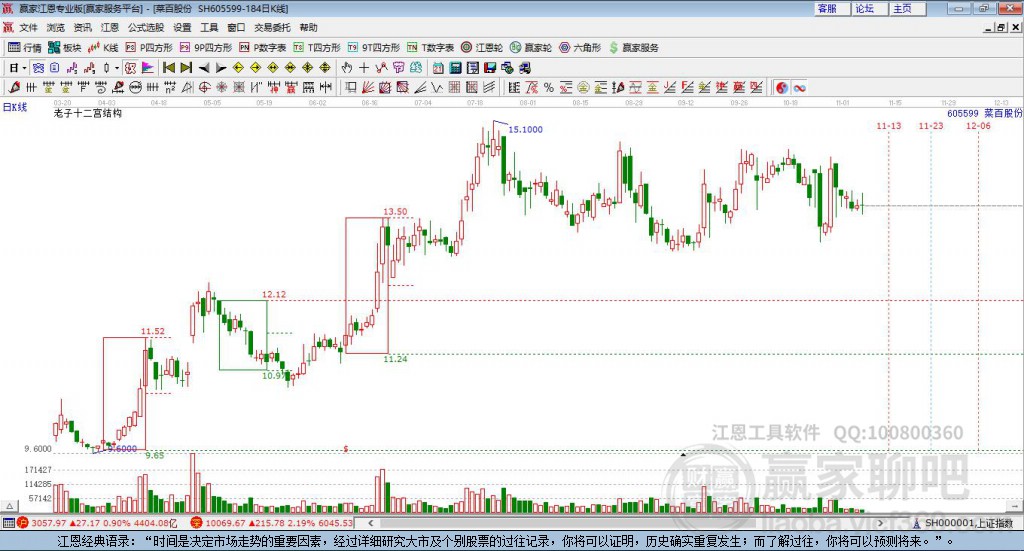Open the 江恩 menu
This screenshot has height=551, width=1024.
pos(110,27)
